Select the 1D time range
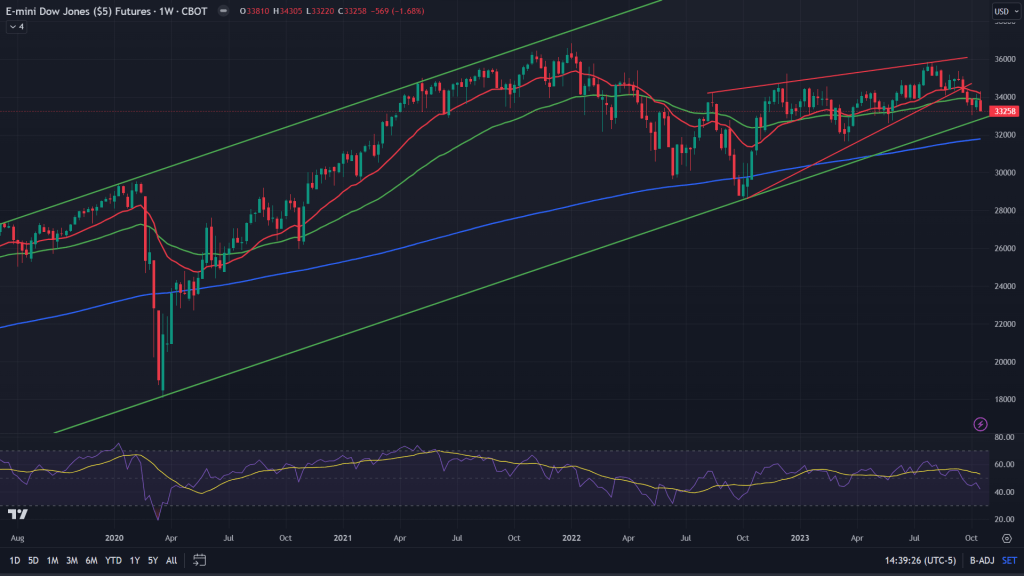 pyautogui.click(x=14, y=560)
